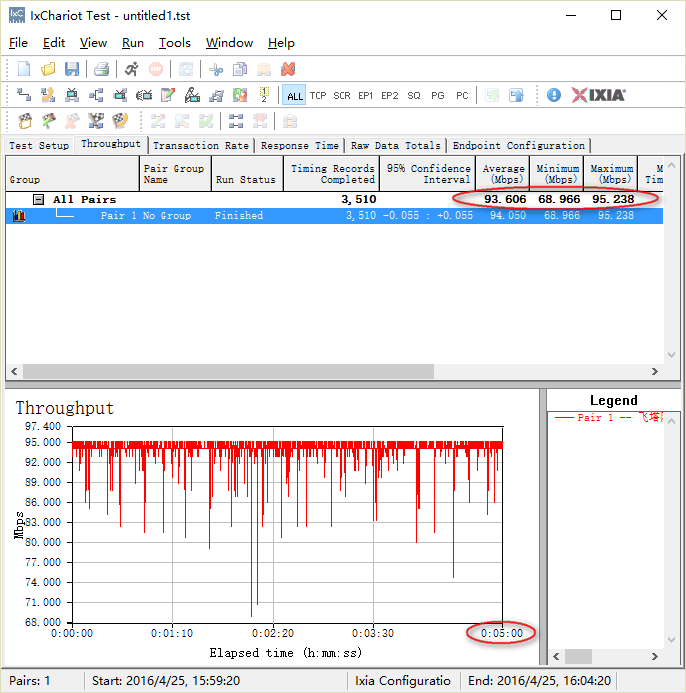Toggle the TCP filter button

(x=318, y=95)
